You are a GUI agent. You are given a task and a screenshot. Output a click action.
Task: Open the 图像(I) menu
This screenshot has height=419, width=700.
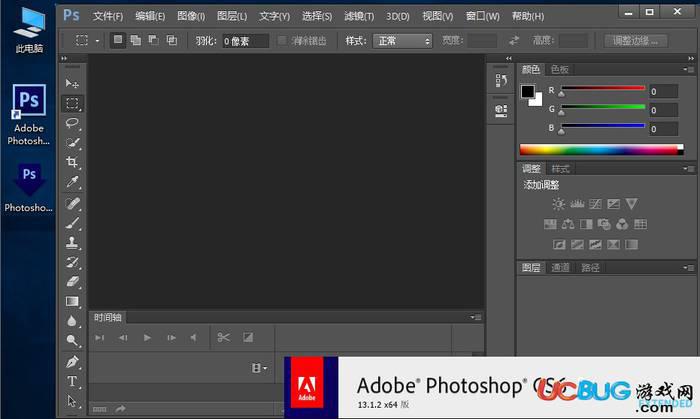(x=191, y=17)
